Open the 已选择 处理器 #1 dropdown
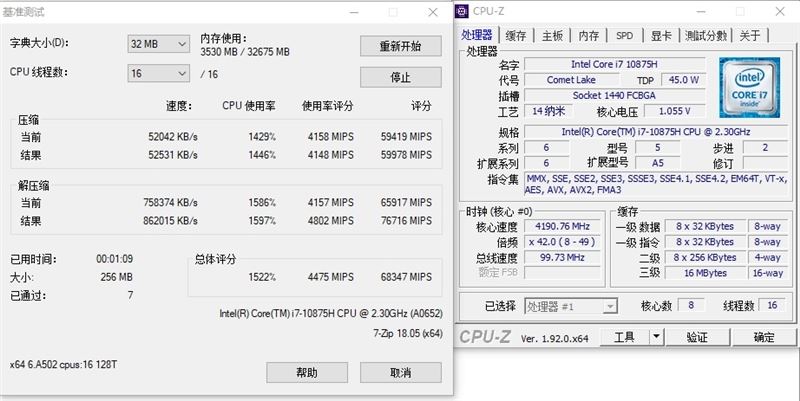800x401 pixels. point(571,307)
